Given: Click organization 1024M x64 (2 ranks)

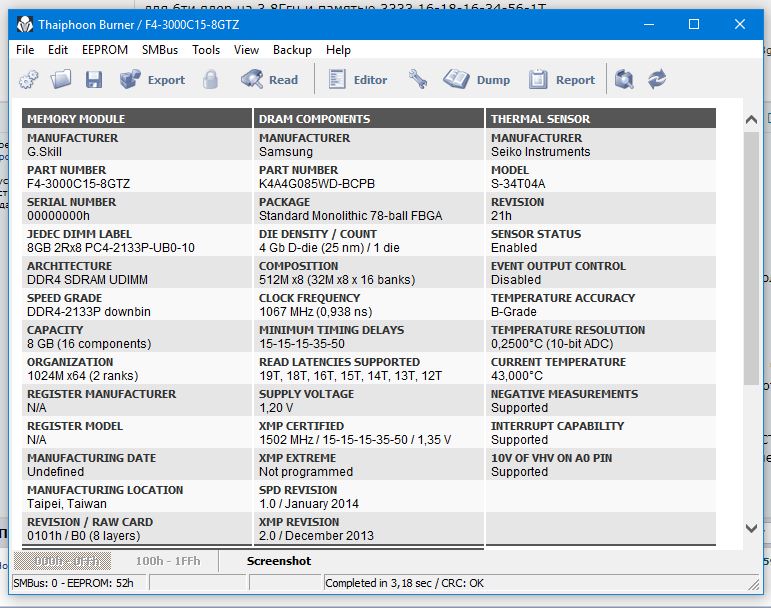Looking at the screenshot, I should 83,376.
